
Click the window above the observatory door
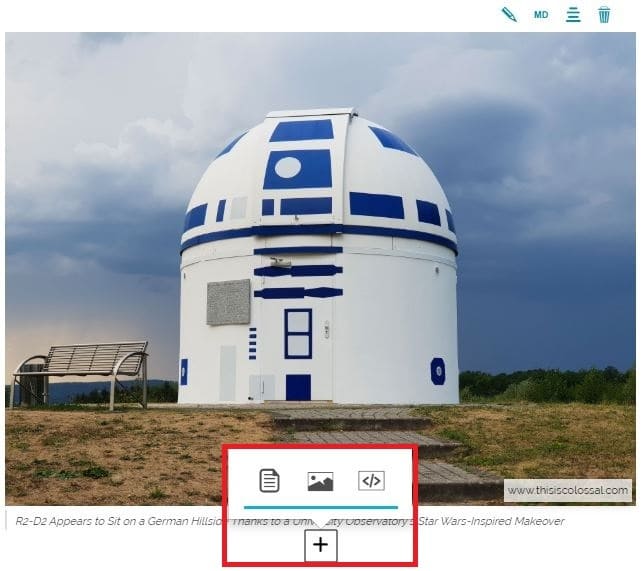click(x=298, y=333)
